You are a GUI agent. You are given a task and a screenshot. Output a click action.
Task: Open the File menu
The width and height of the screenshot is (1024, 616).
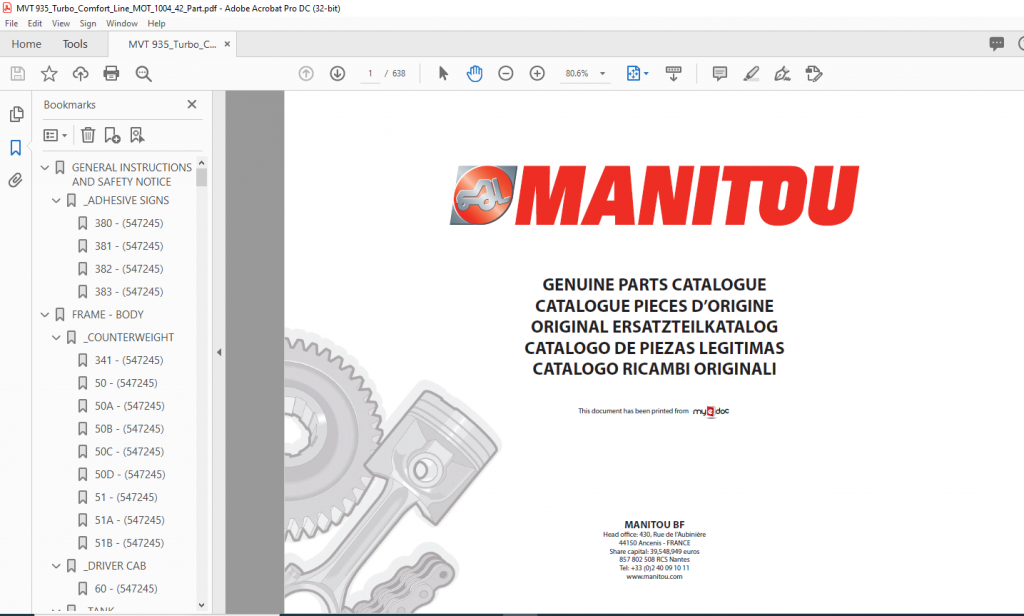[x=12, y=24]
